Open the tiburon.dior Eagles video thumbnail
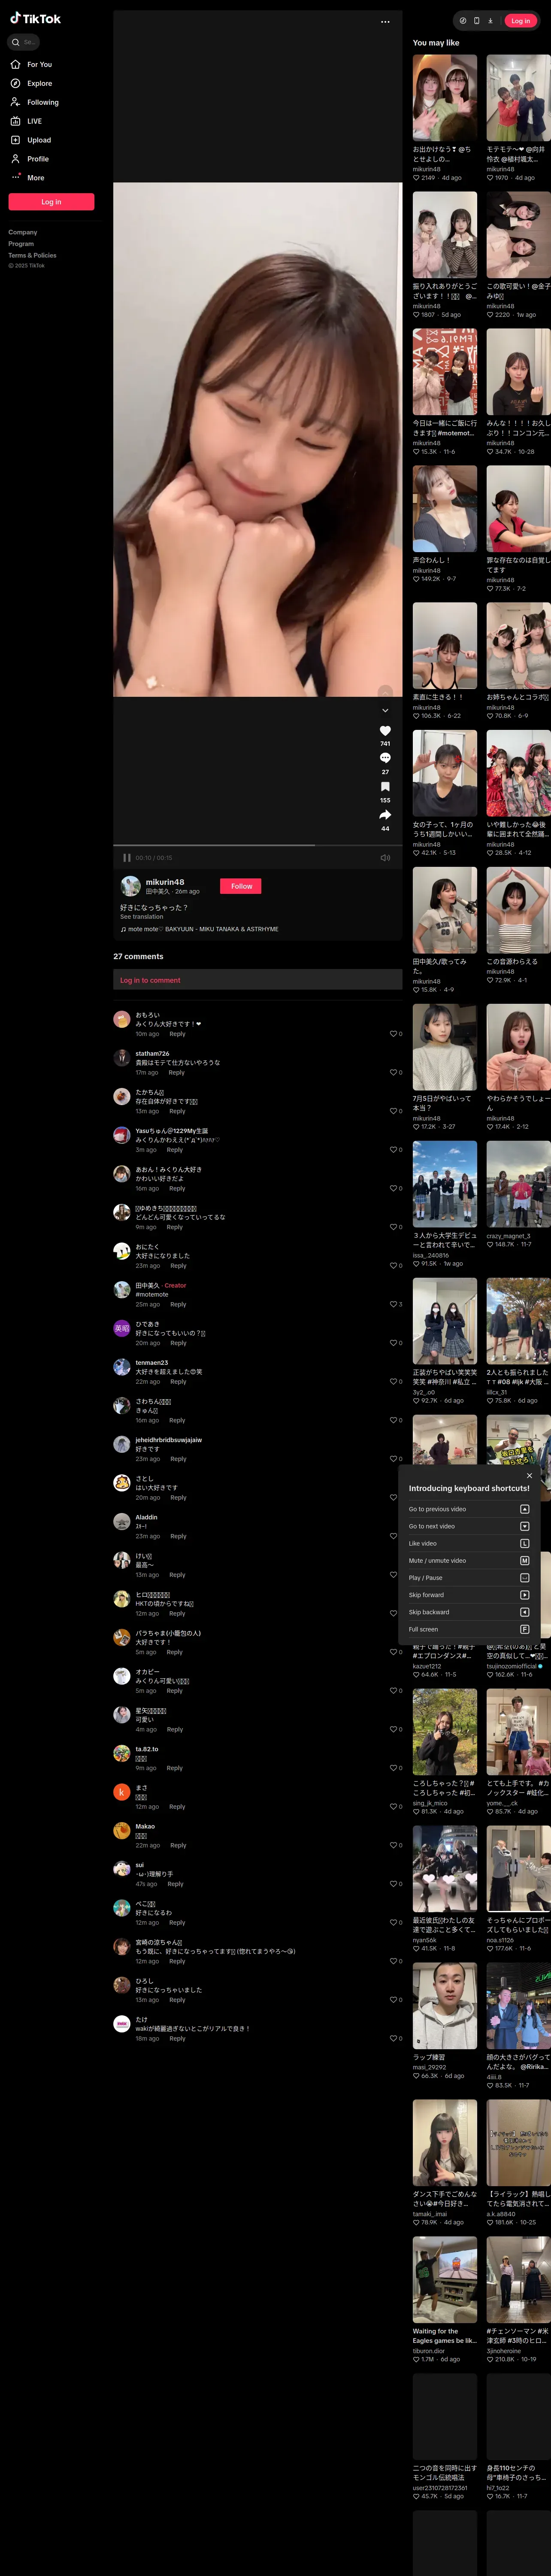 445,2281
